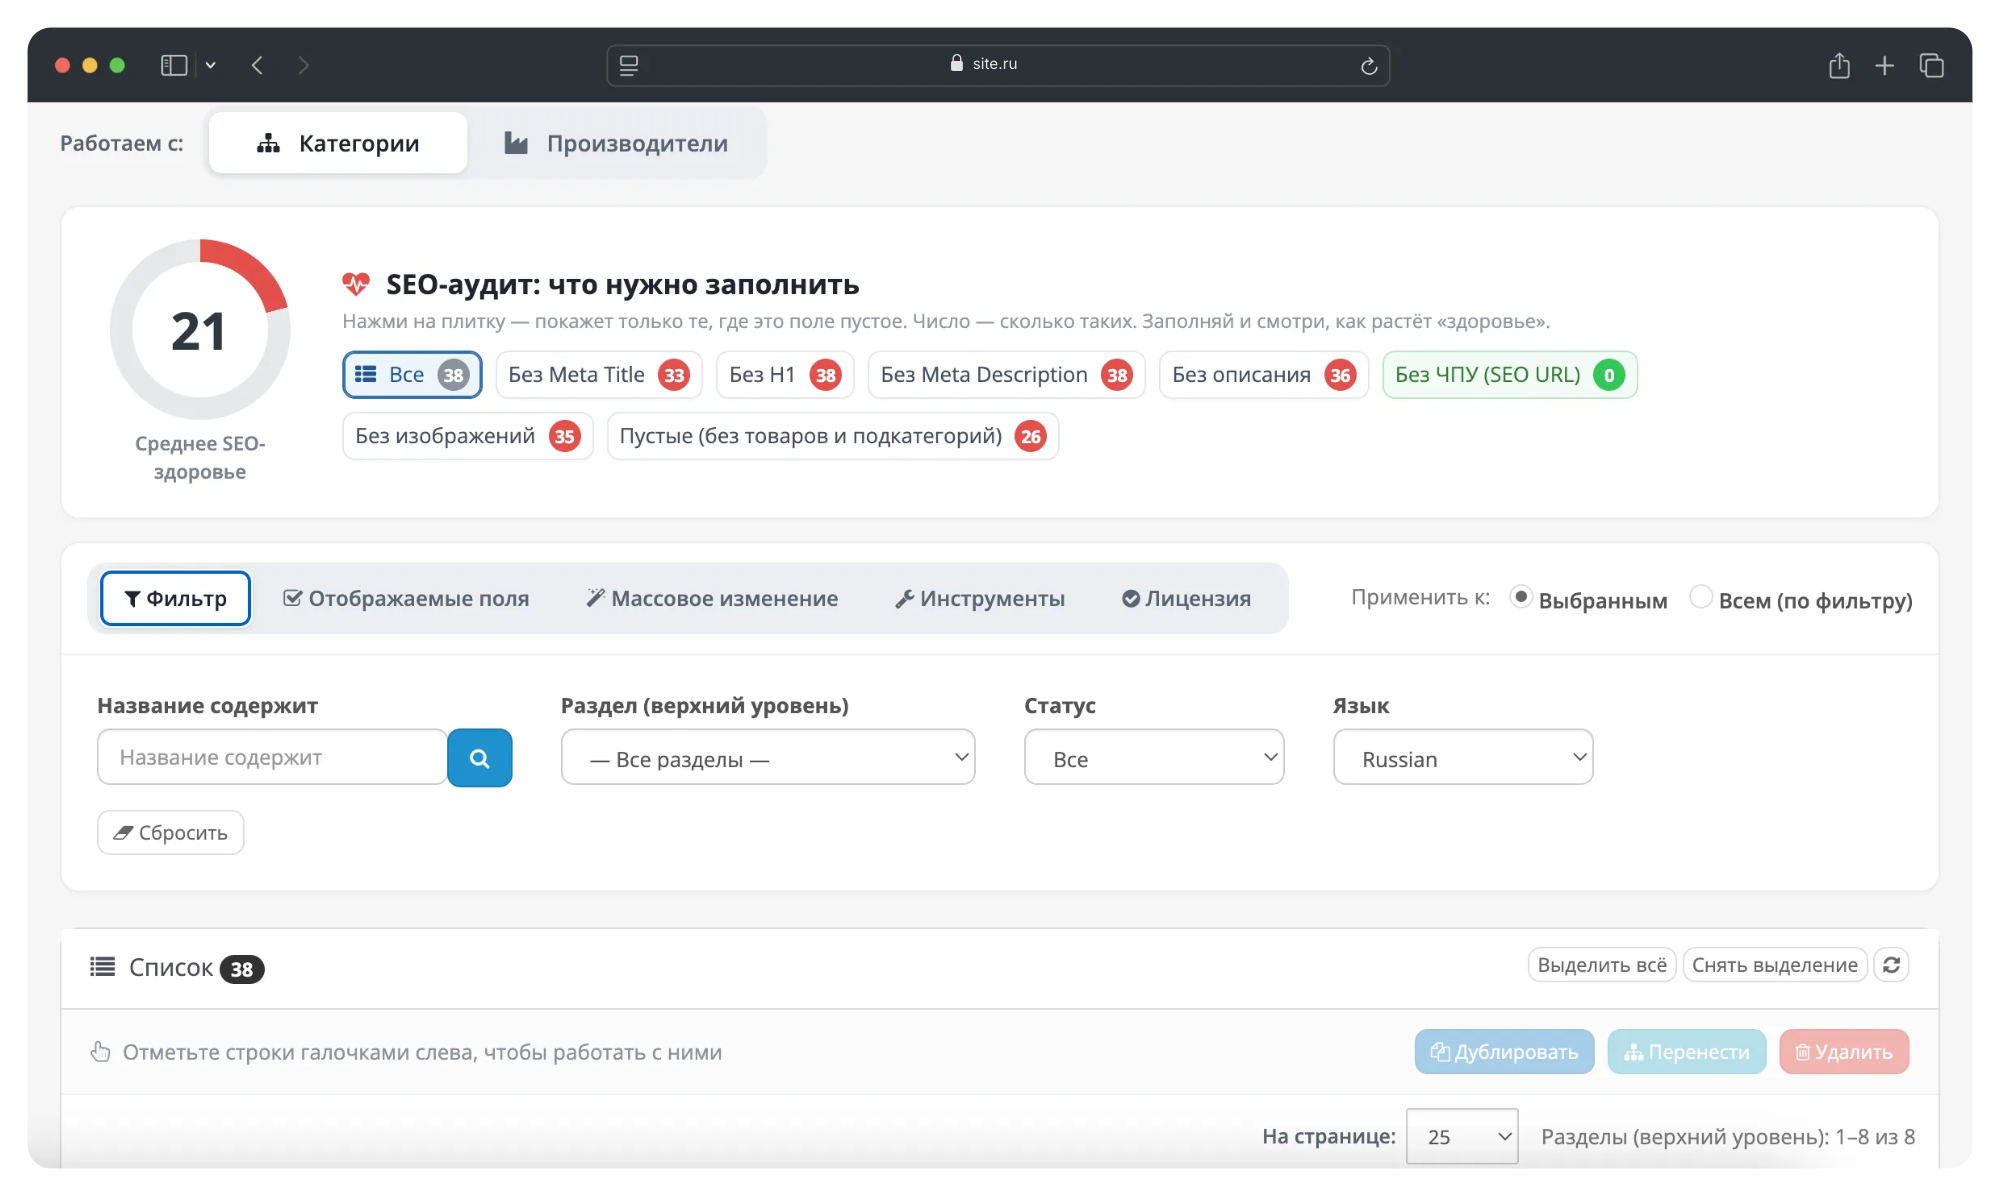
Task: Open the Отображаемые поля tab
Action: tap(406, 598)
